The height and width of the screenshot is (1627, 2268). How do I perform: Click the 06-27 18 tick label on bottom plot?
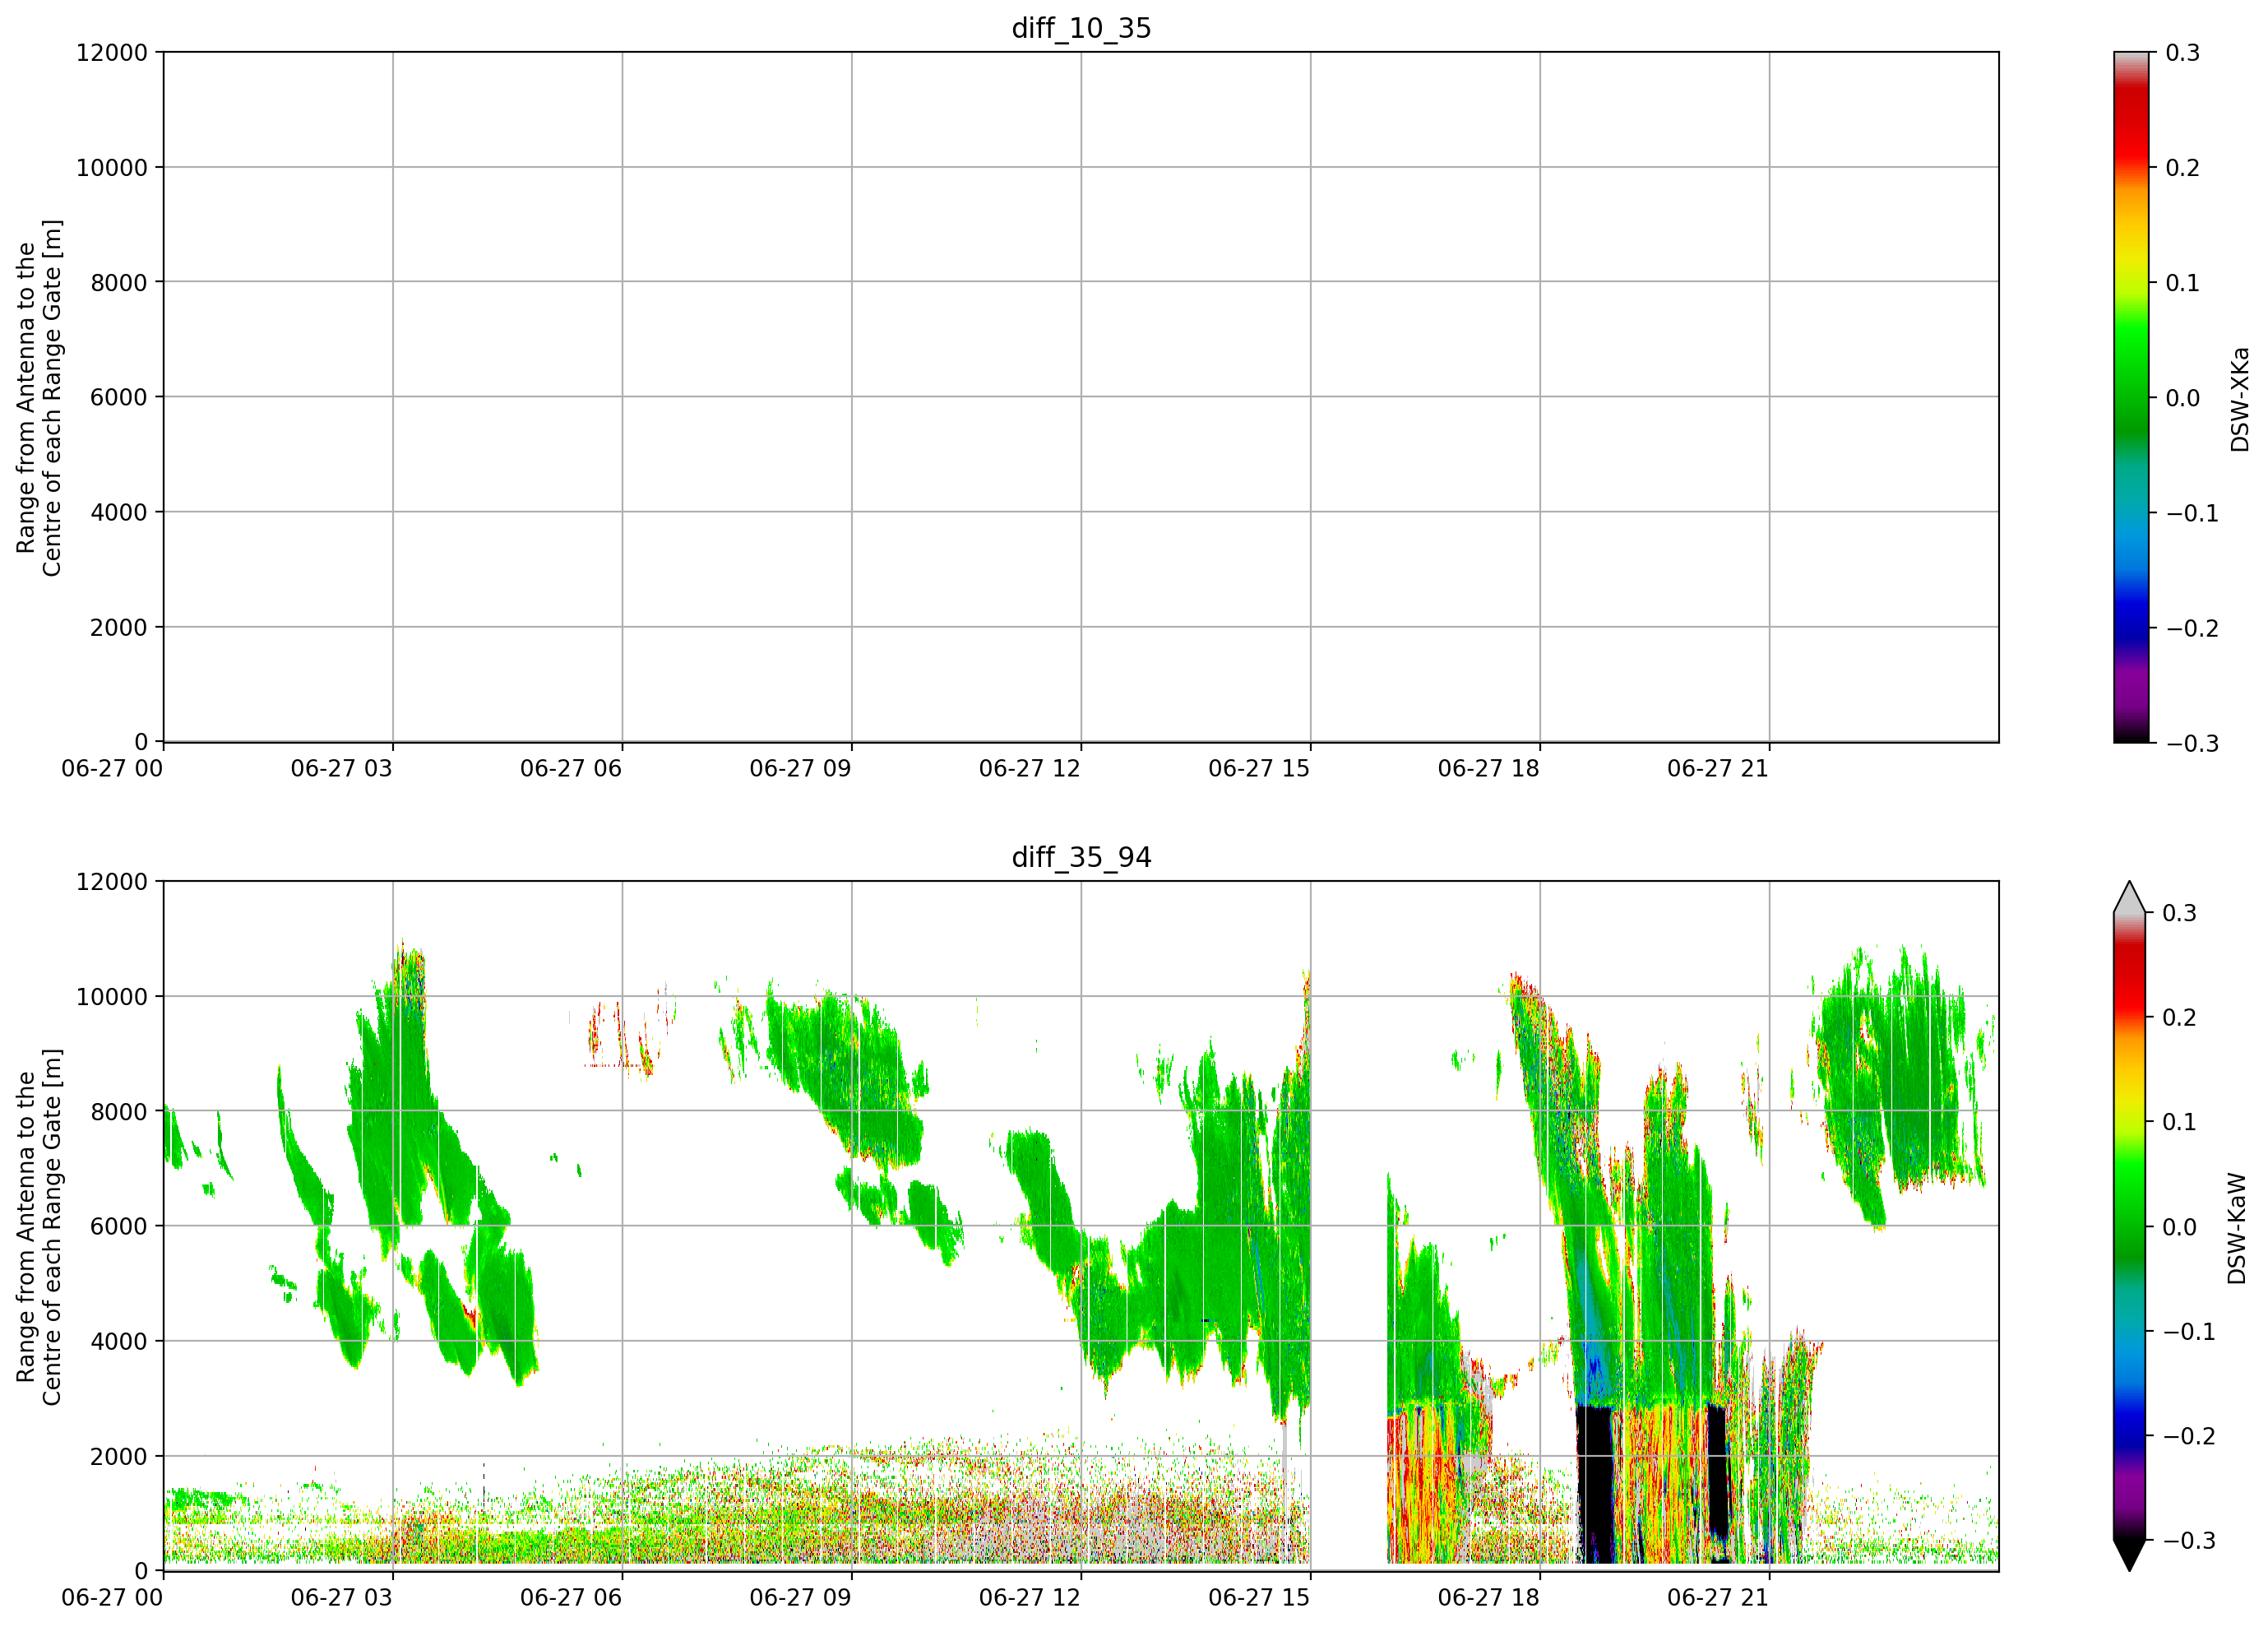click(1488, 1597)
